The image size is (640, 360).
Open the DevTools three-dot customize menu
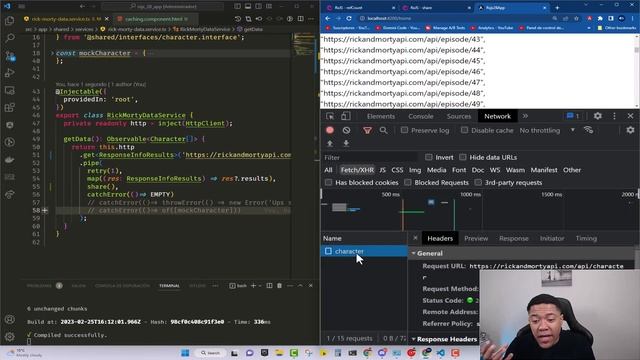(x=614, y=116)
